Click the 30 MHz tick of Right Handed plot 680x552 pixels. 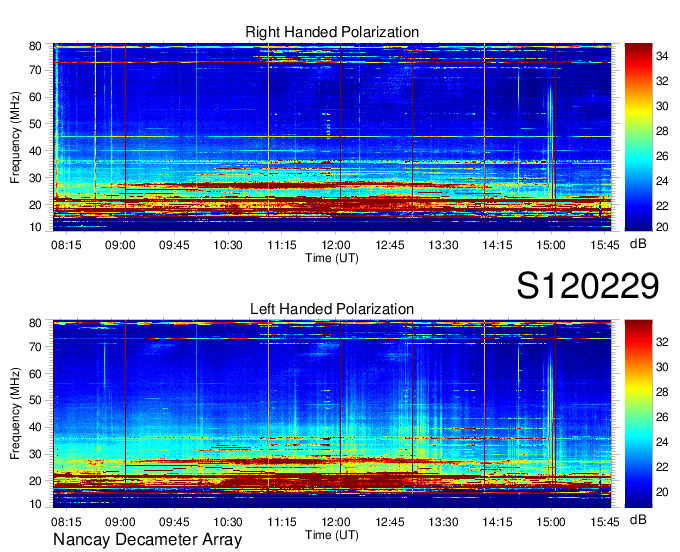coord(35,178)
